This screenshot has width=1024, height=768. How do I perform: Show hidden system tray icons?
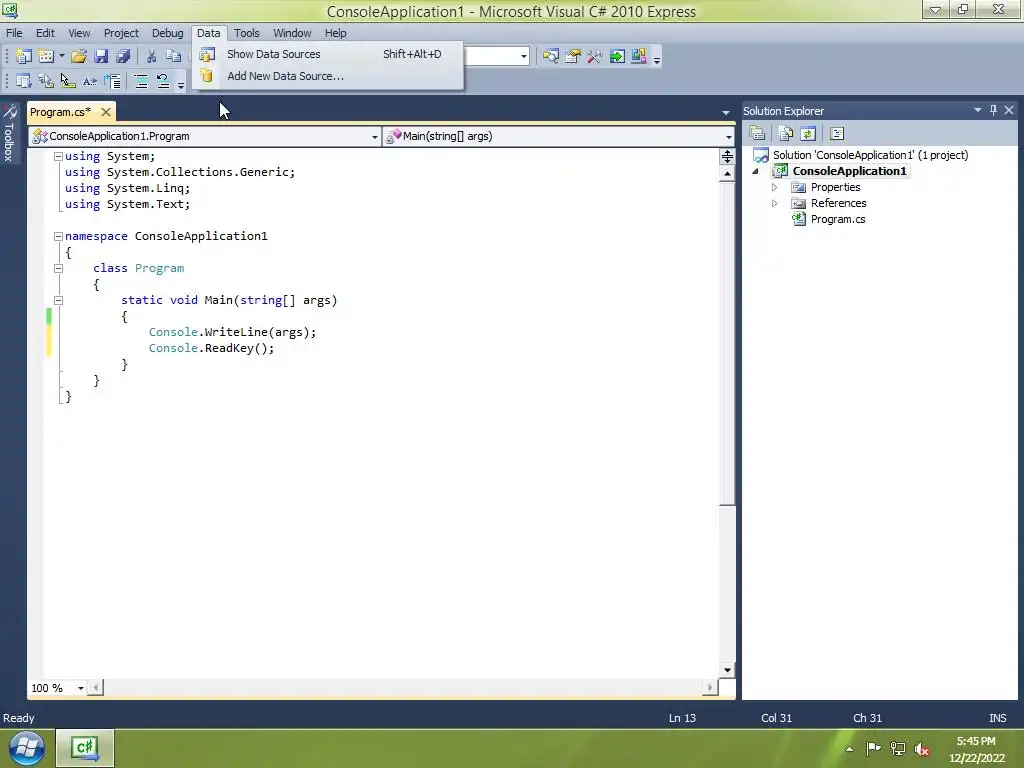pos(849,749)
